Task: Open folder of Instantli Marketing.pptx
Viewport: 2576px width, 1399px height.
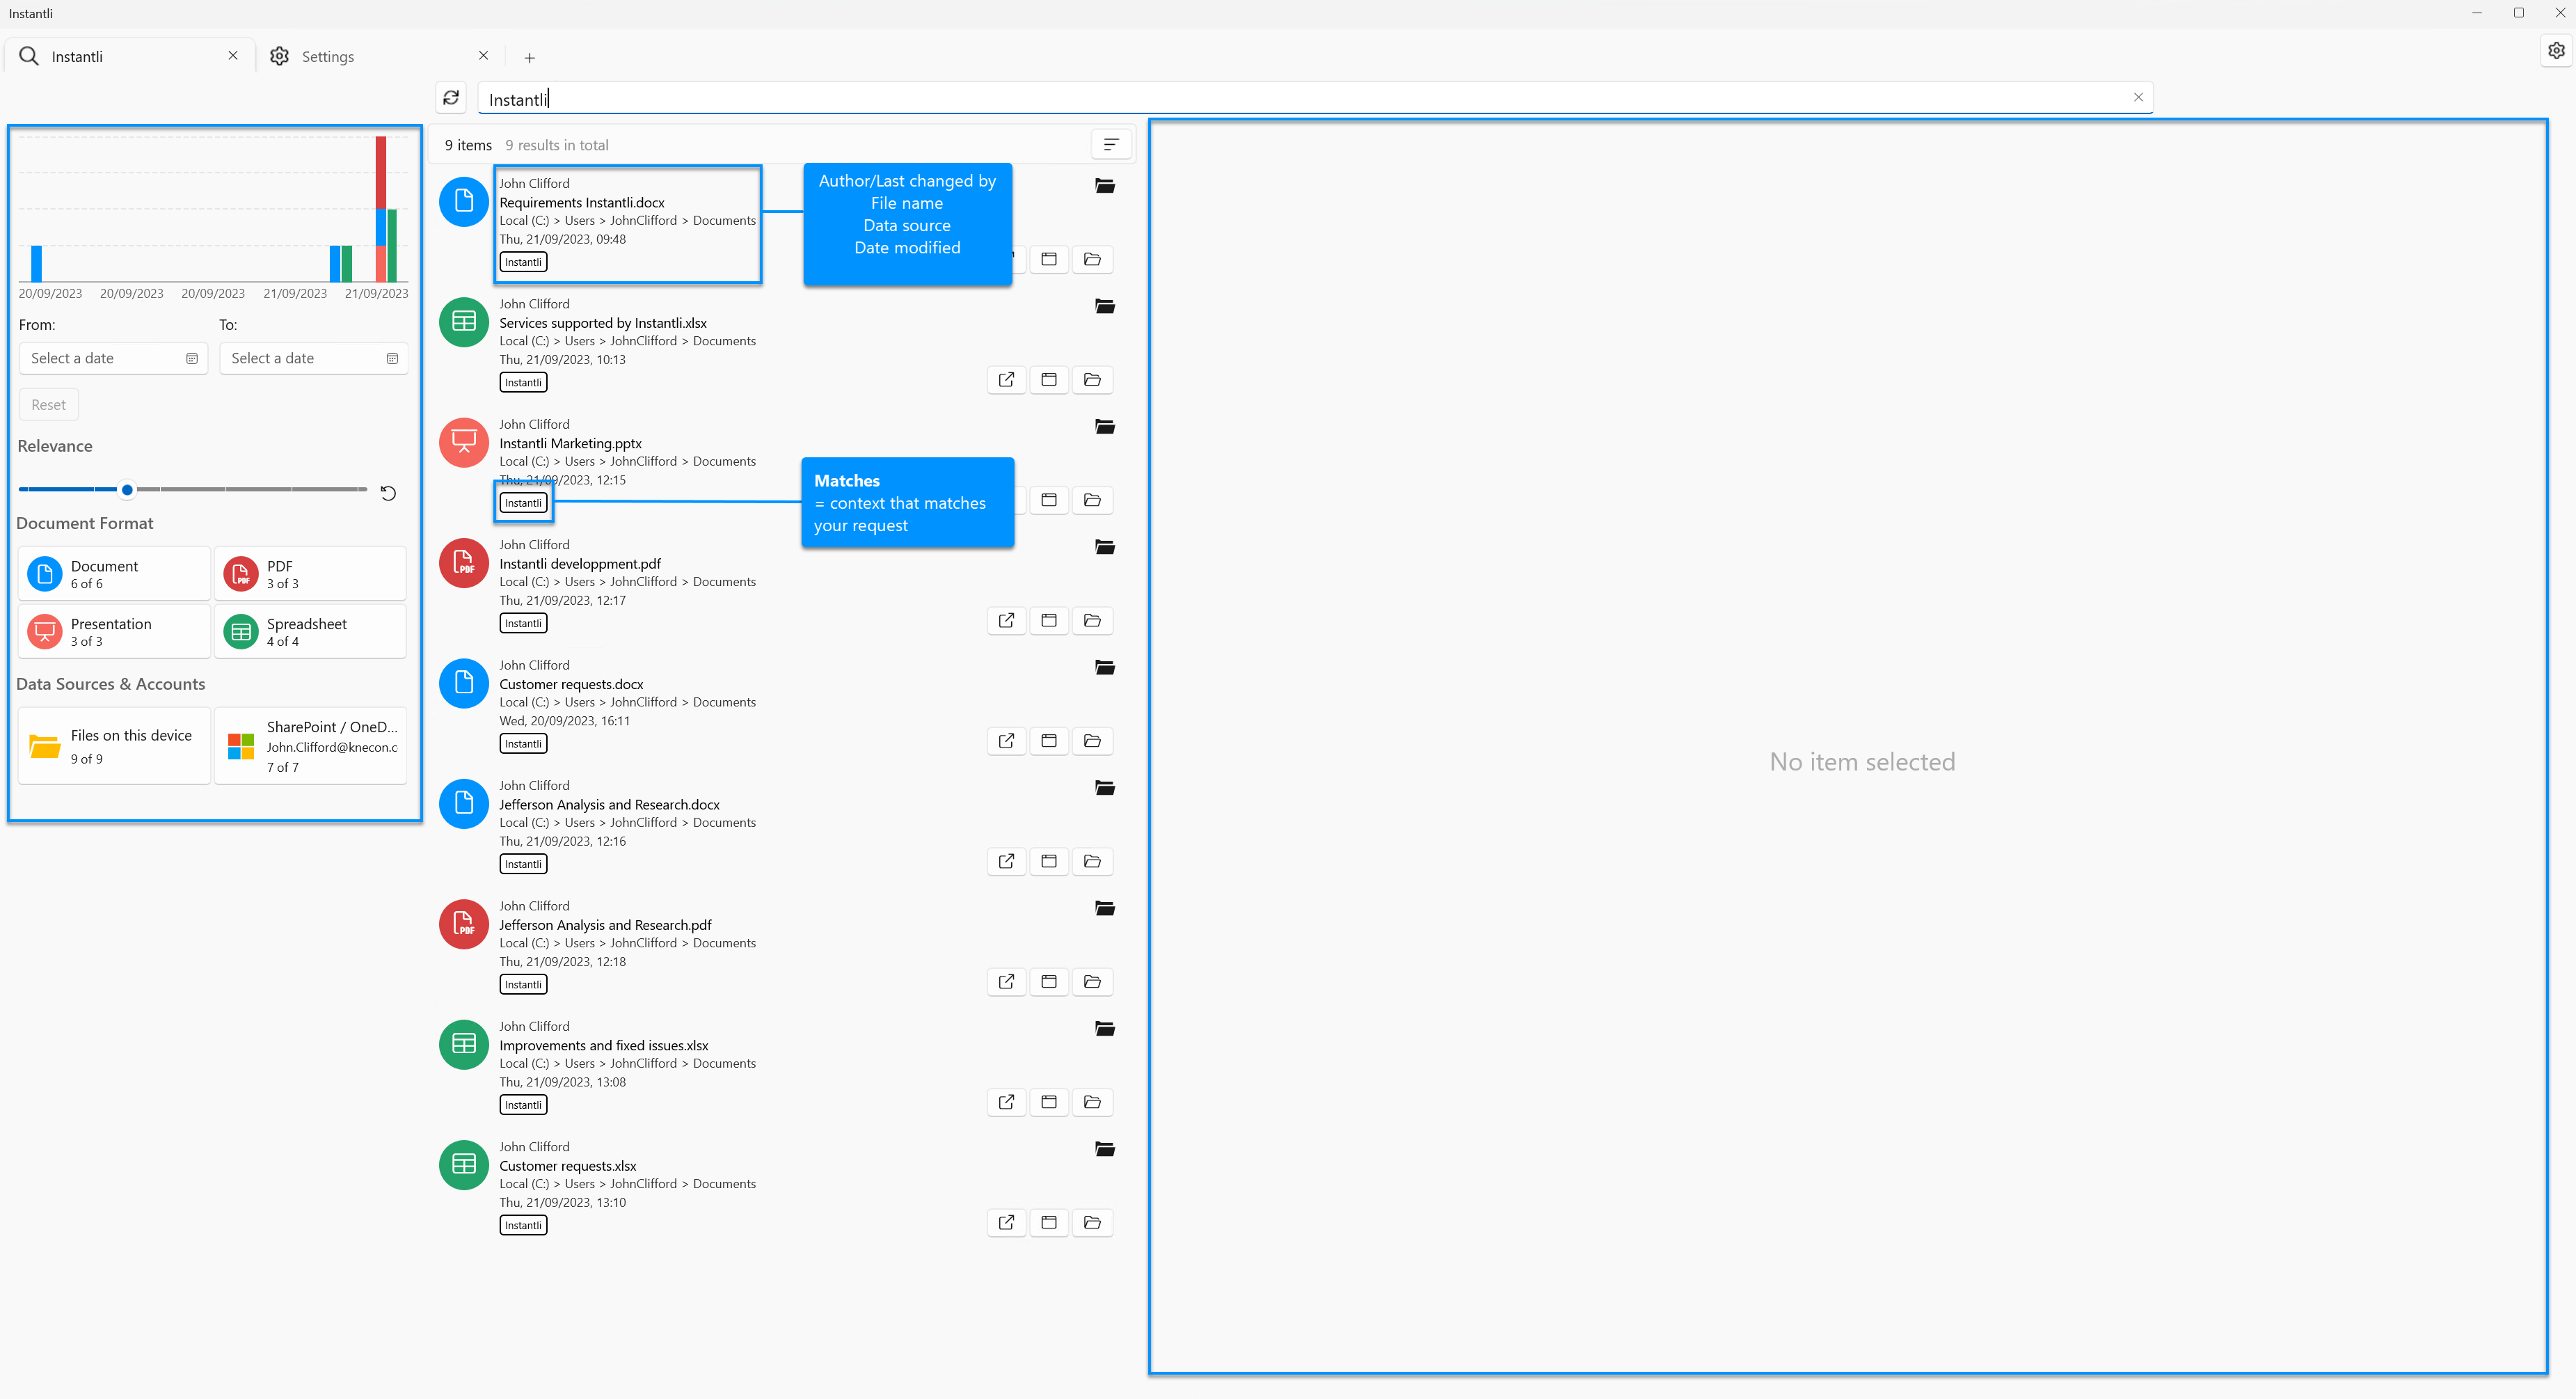Action: pos(1092,501)
